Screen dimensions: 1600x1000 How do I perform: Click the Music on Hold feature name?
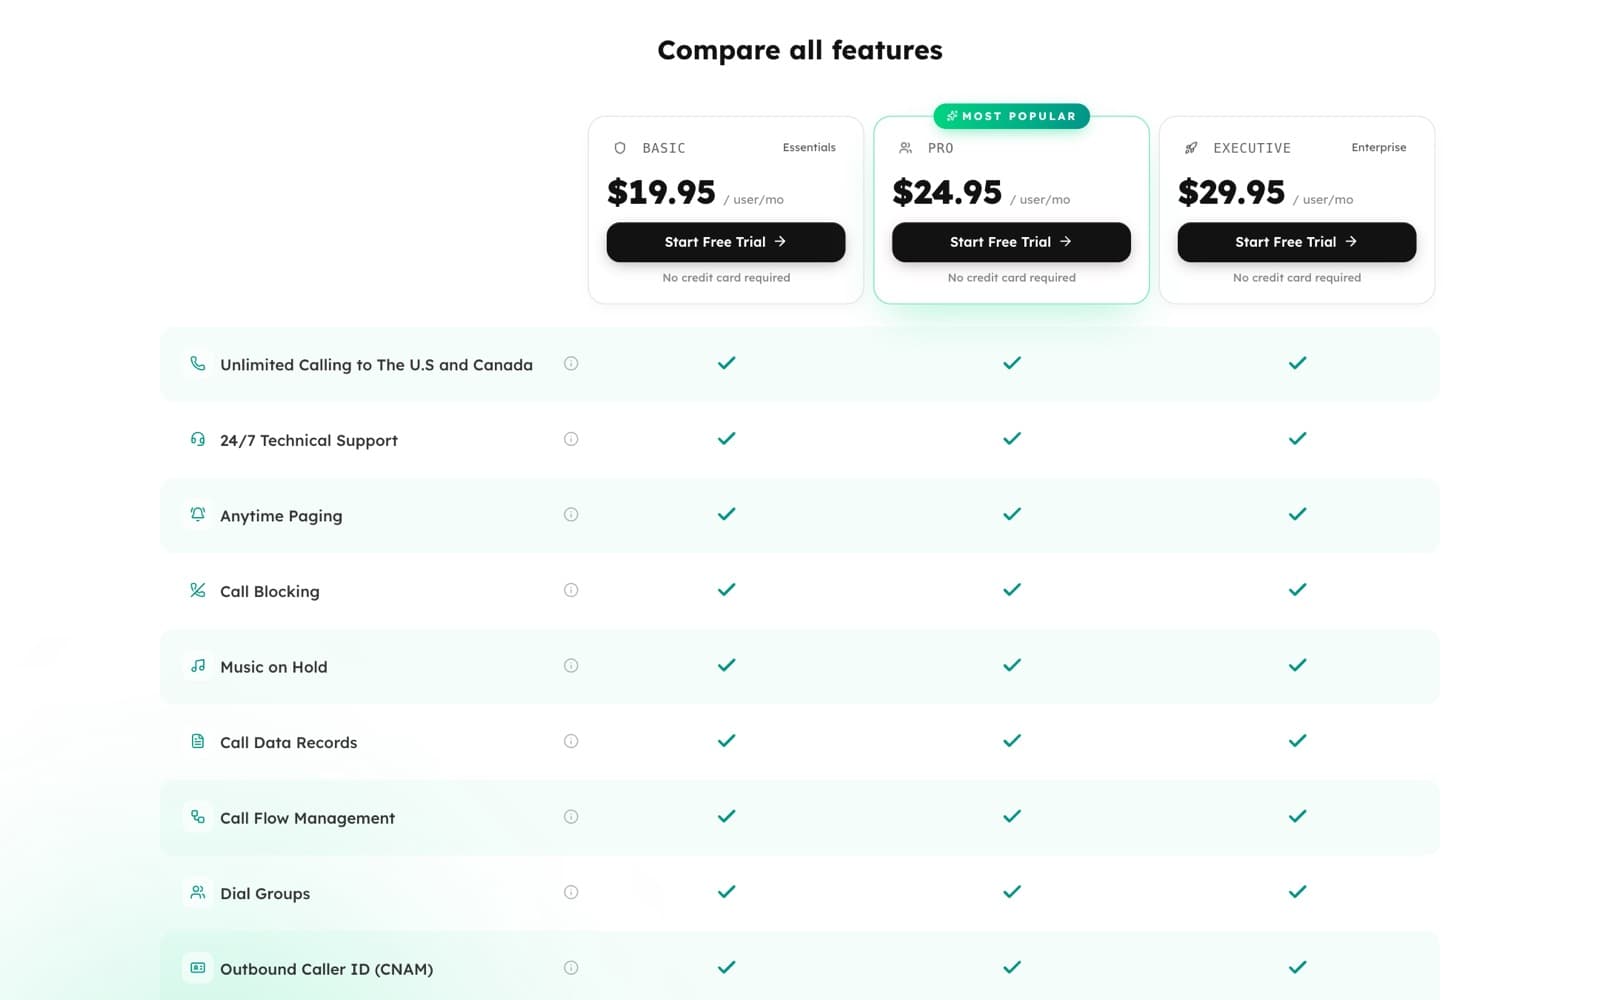pyautogui.click(x=274, y=667)
